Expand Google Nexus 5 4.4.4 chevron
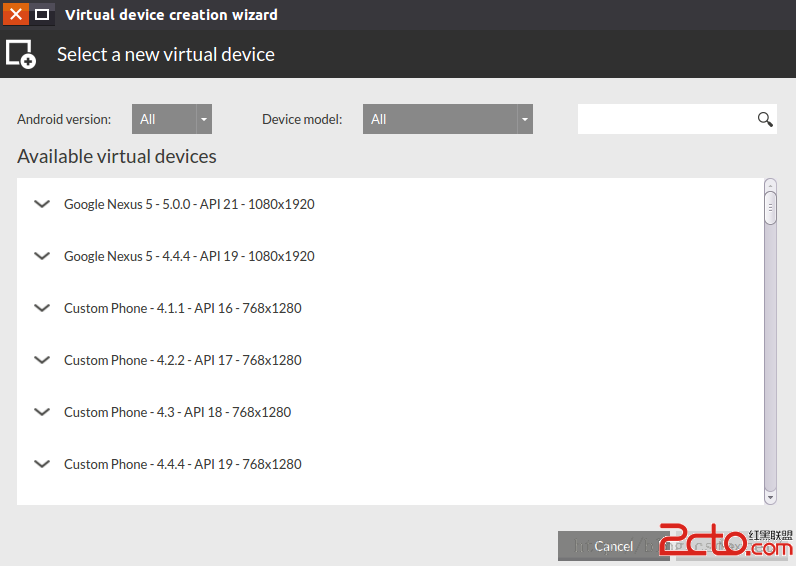Viewport: 796px width, 566px height. coord(42,256)
